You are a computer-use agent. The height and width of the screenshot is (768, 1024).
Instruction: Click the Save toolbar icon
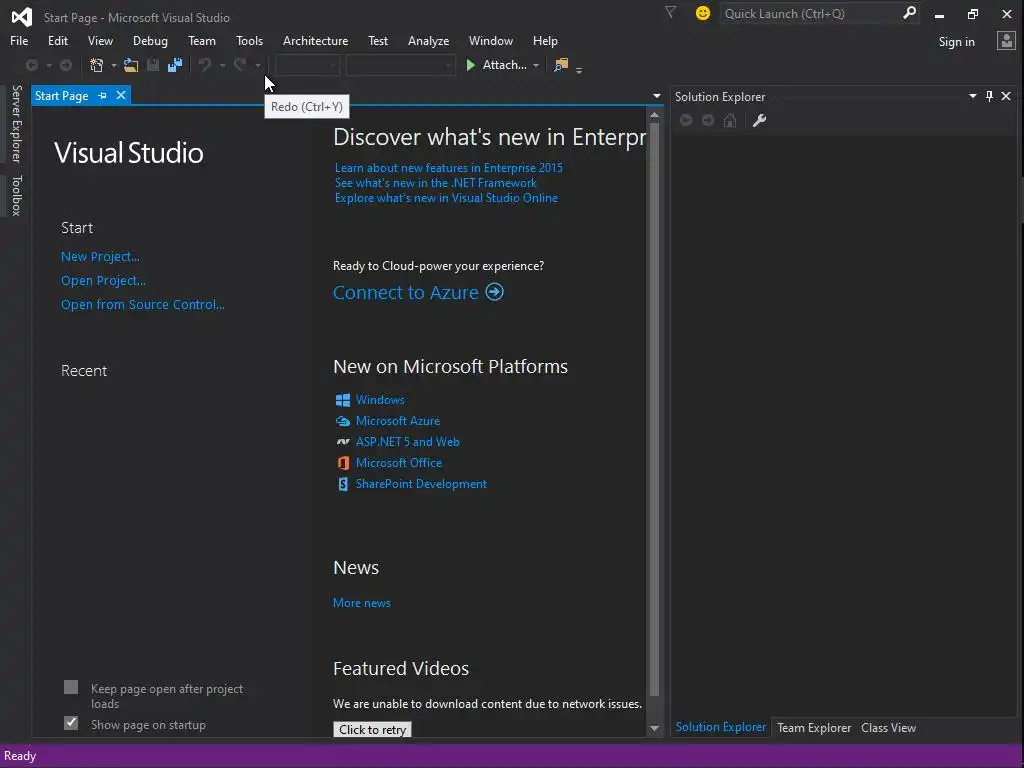[153, 65]
